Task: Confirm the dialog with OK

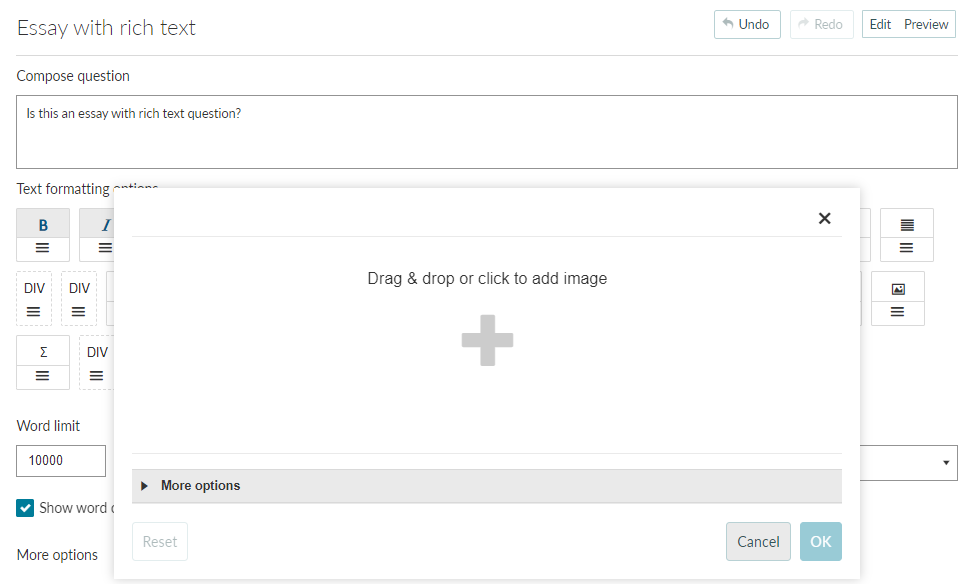Action: tap(821, 542)
